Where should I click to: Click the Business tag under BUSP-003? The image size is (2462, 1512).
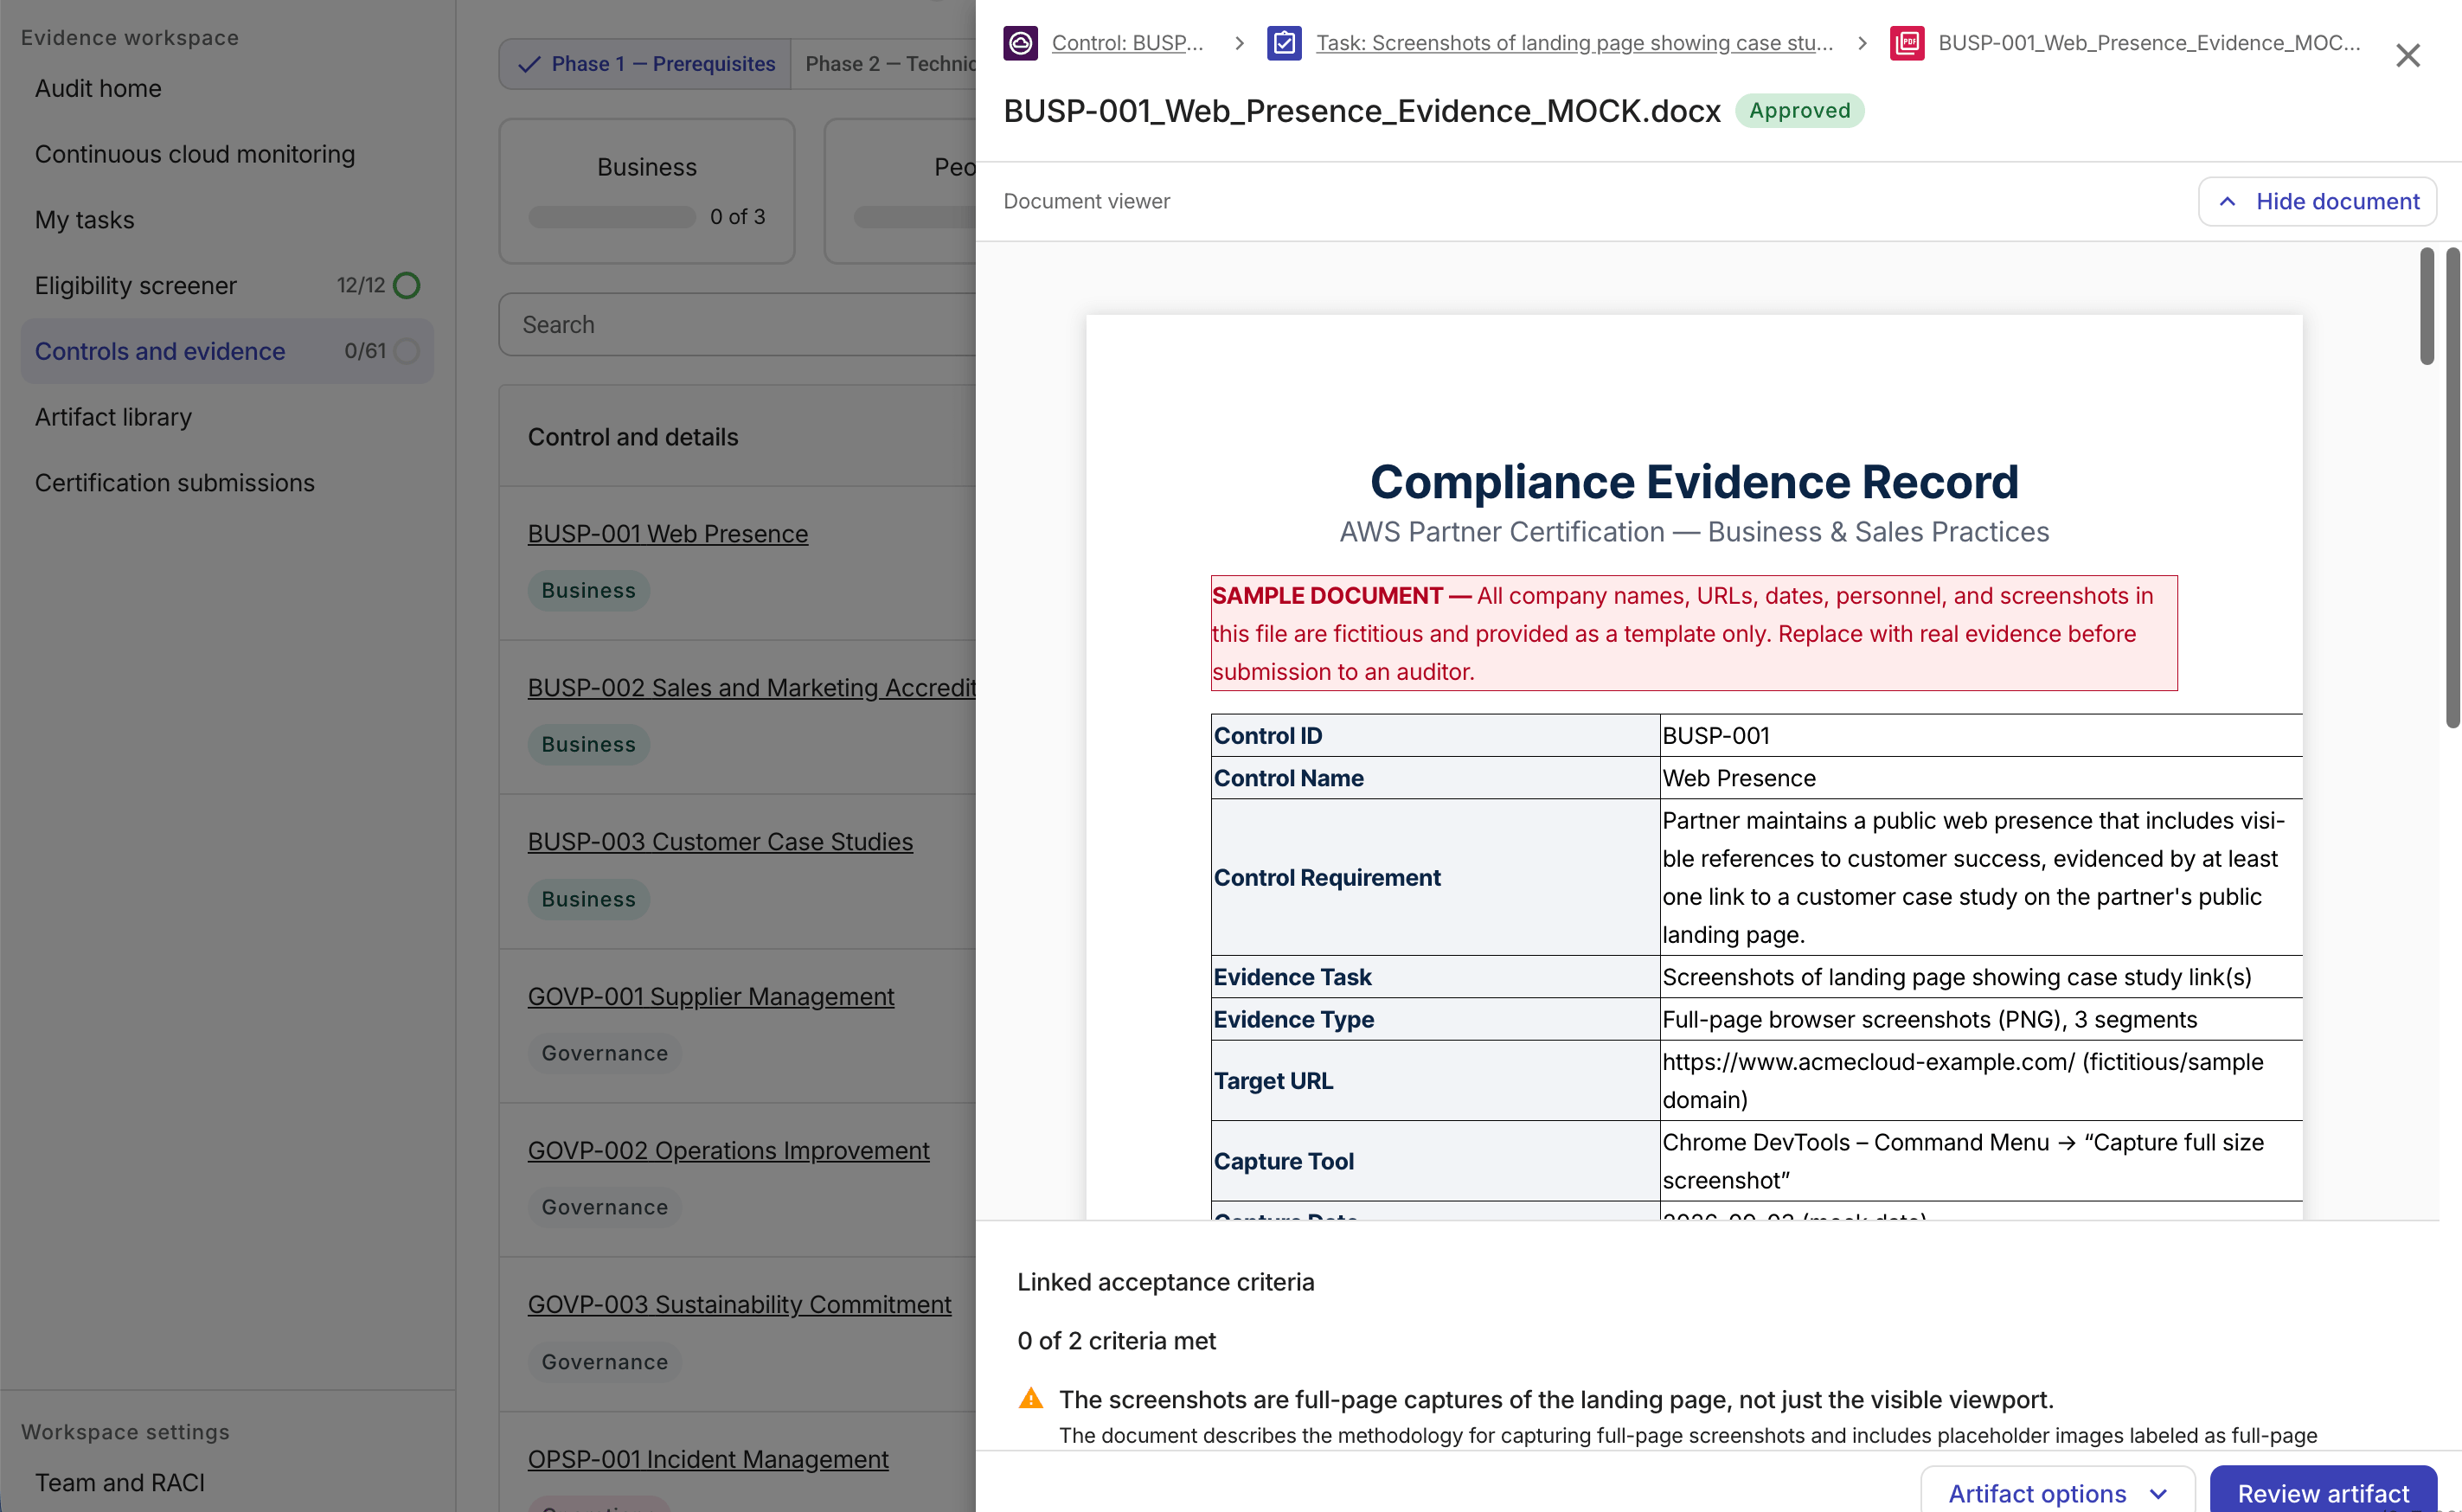(589, 899)
